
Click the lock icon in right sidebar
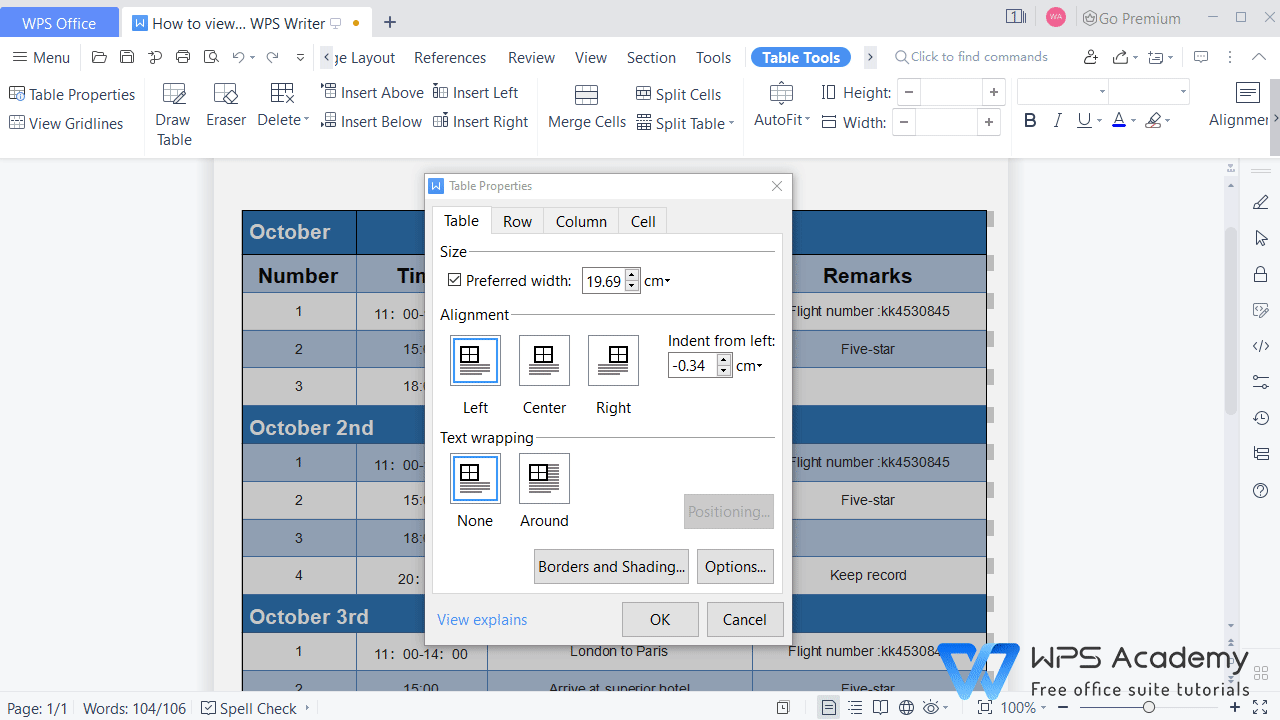1261,275
